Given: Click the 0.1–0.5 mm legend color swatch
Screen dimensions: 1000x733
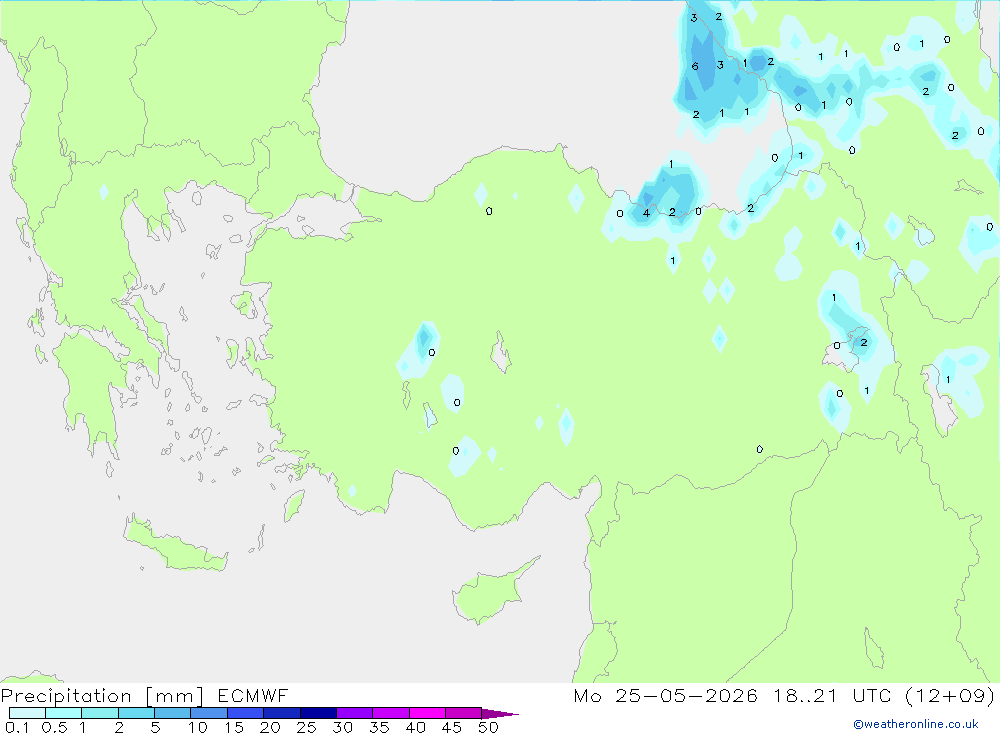Looking at the screenshot, I should 27,713.
